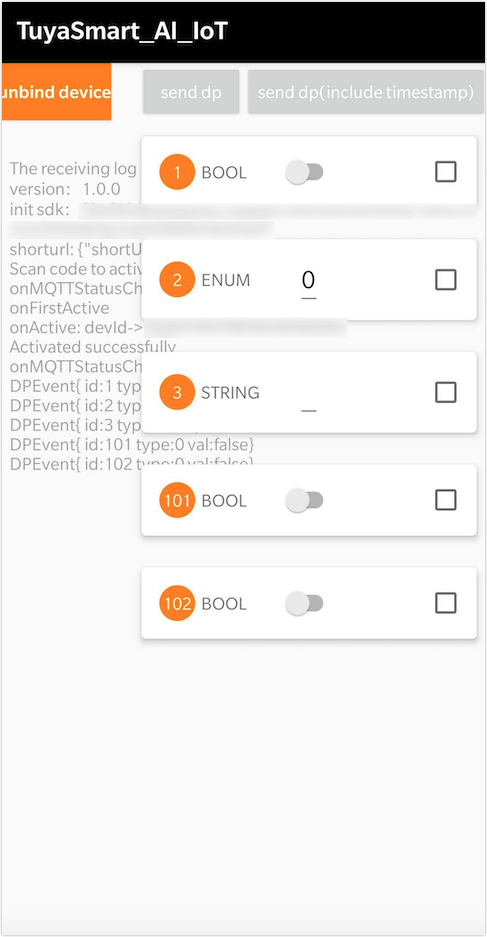Tap the unbind device button
Image resolution: width=487 pixels, height=937 pixels.
click(56, 92)
